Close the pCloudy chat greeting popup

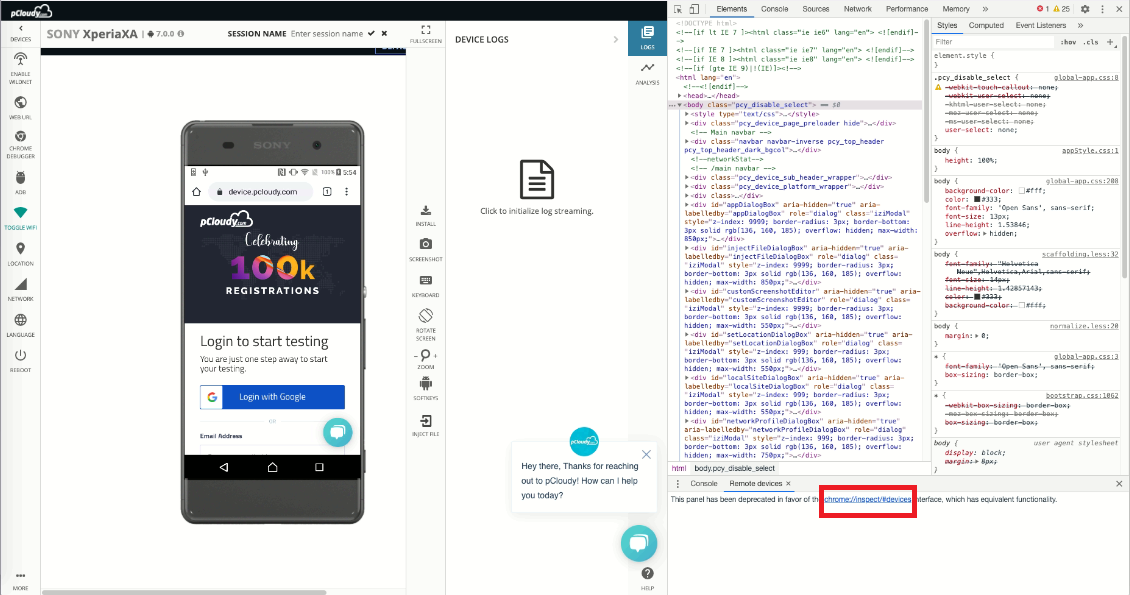[x=646, y=455]
